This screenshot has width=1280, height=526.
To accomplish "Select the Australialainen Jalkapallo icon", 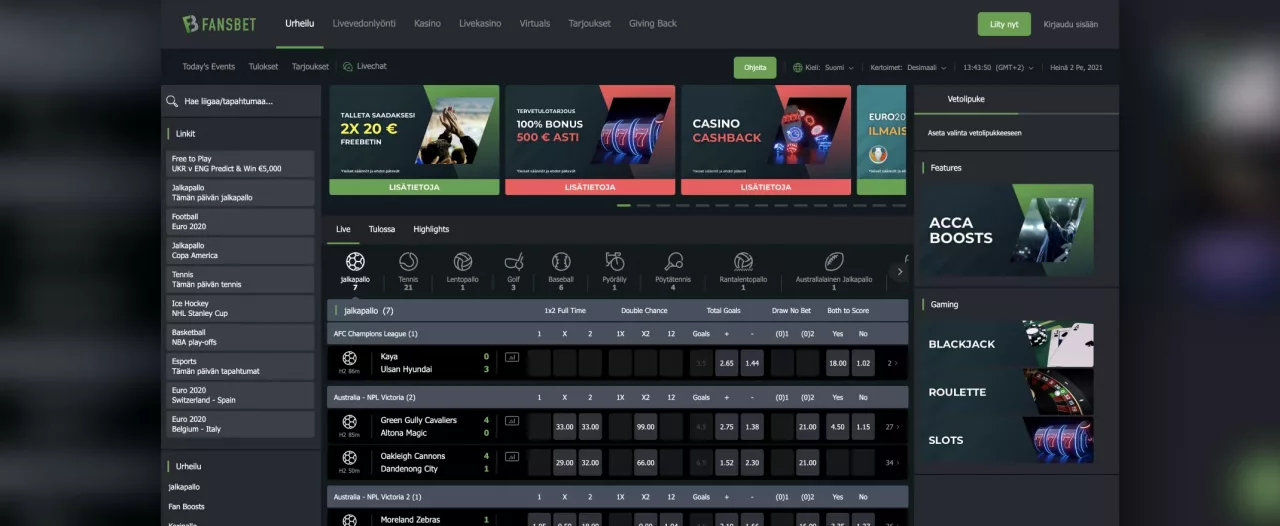I will [x=834, y=262].
